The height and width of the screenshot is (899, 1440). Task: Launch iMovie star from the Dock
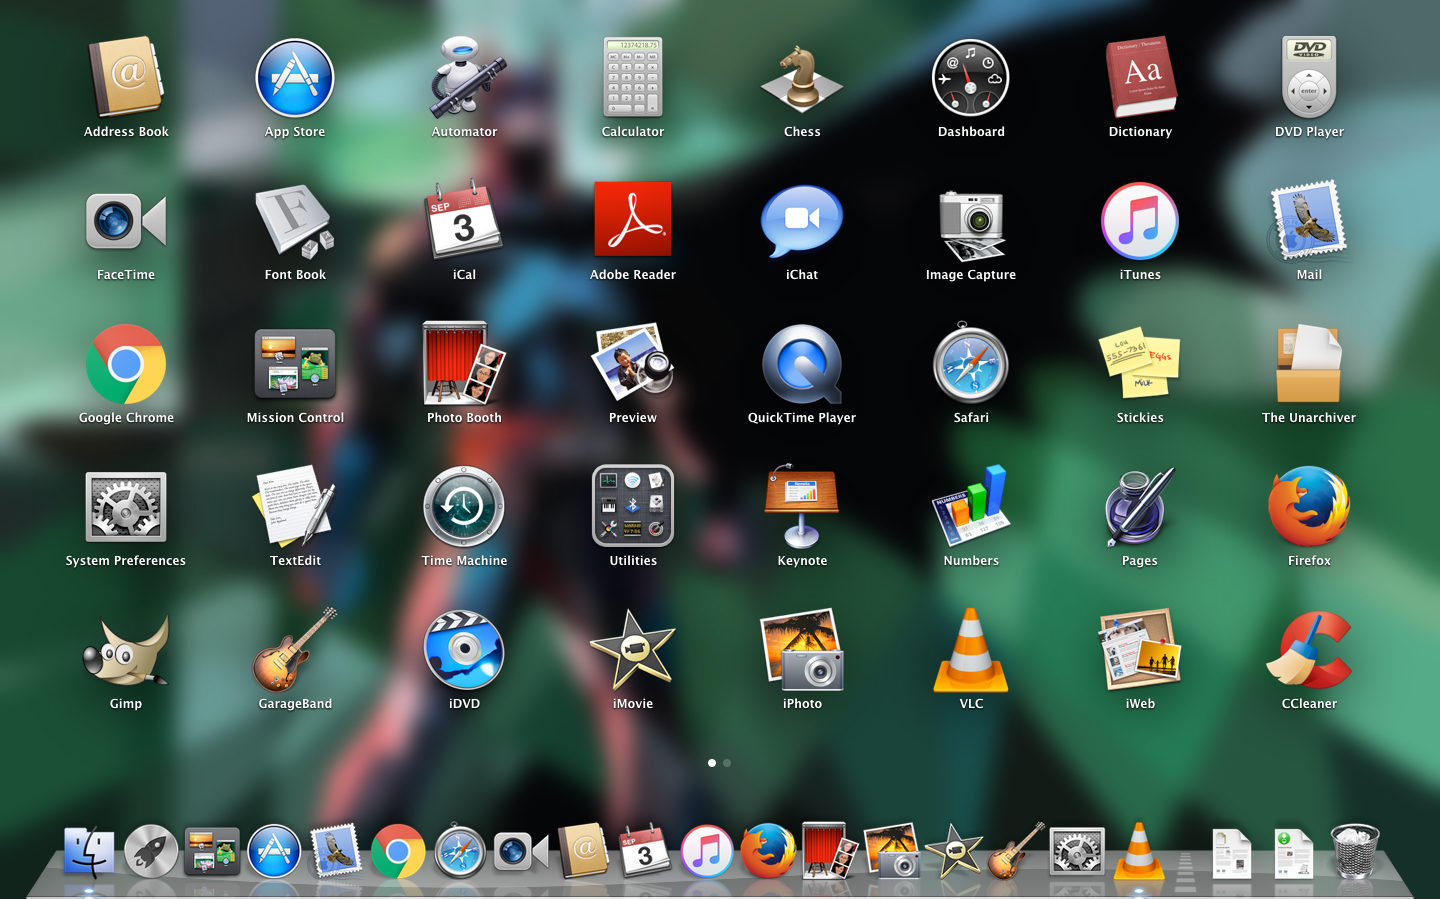tap(954, 850)
